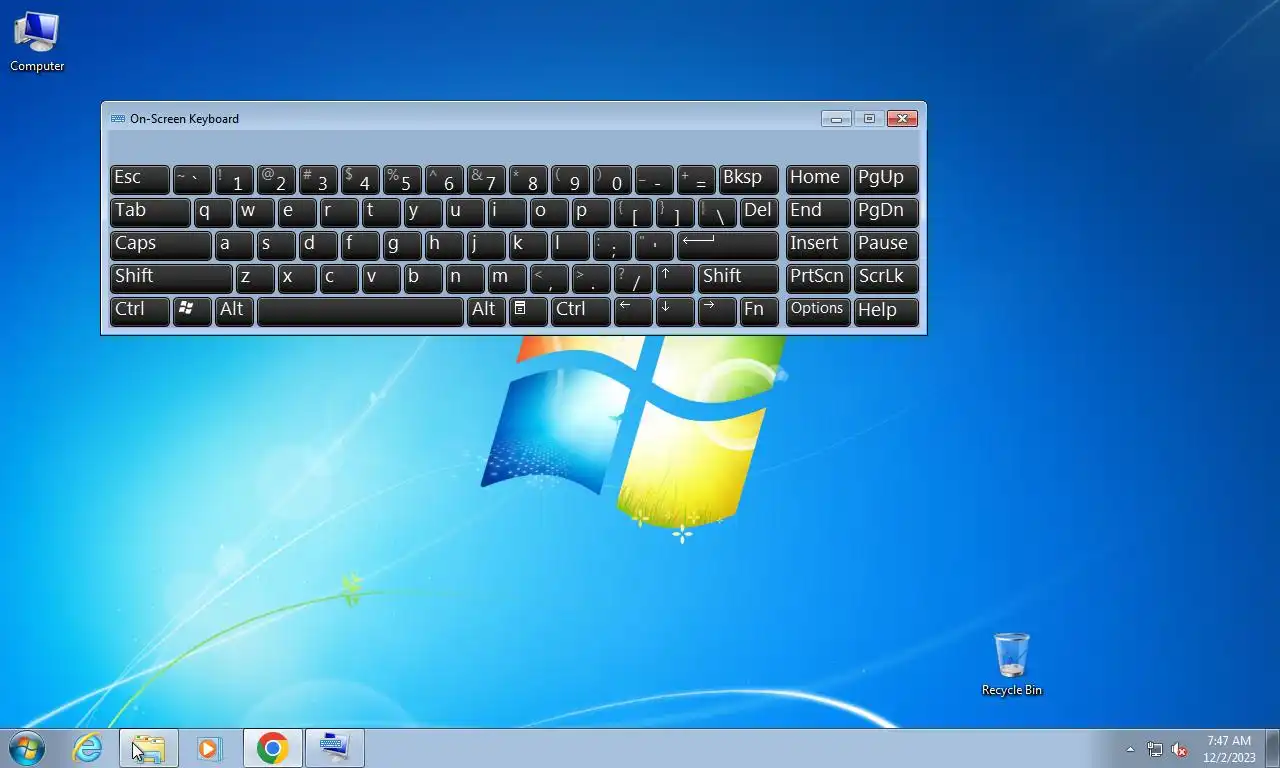Click the Tab key
1280x768 pixels.
point(150,212)
